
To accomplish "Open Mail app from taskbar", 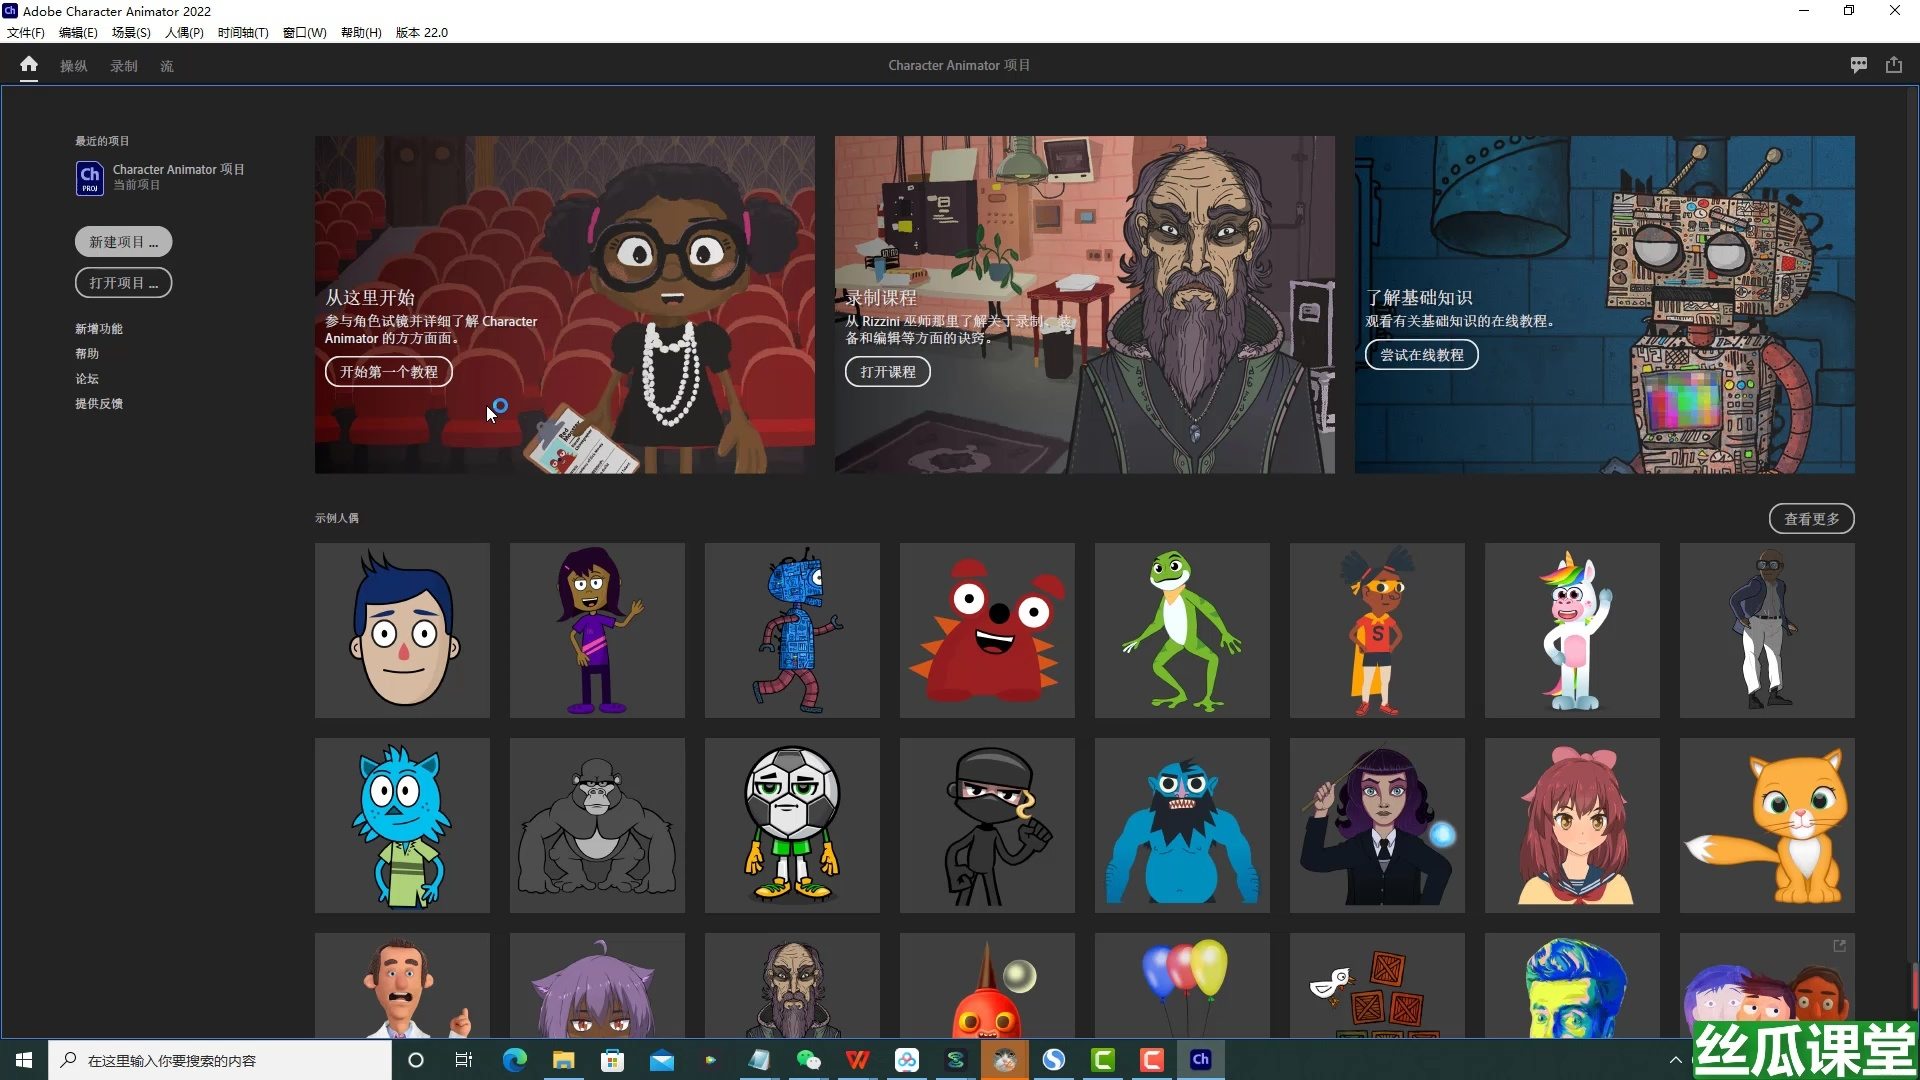I will (x=661, y=1060).
